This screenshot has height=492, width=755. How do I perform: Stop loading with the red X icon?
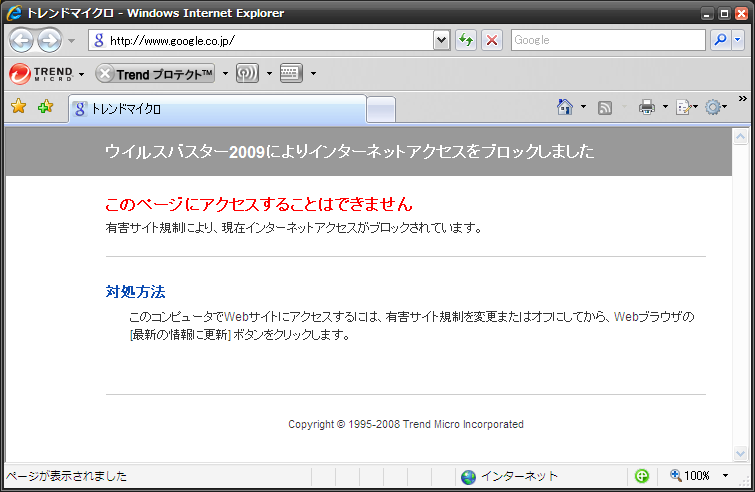(492, 40)
